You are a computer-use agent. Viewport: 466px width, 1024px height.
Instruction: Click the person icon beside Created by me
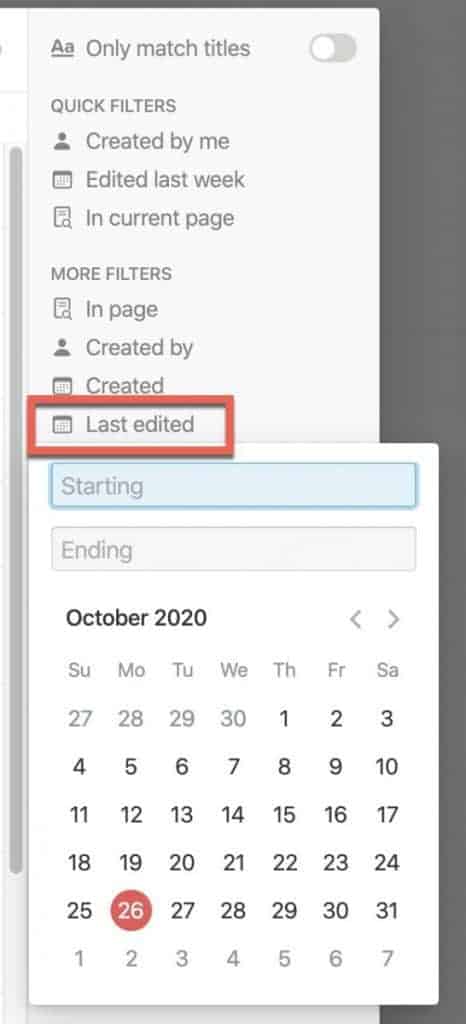click(x=62, y=142)
